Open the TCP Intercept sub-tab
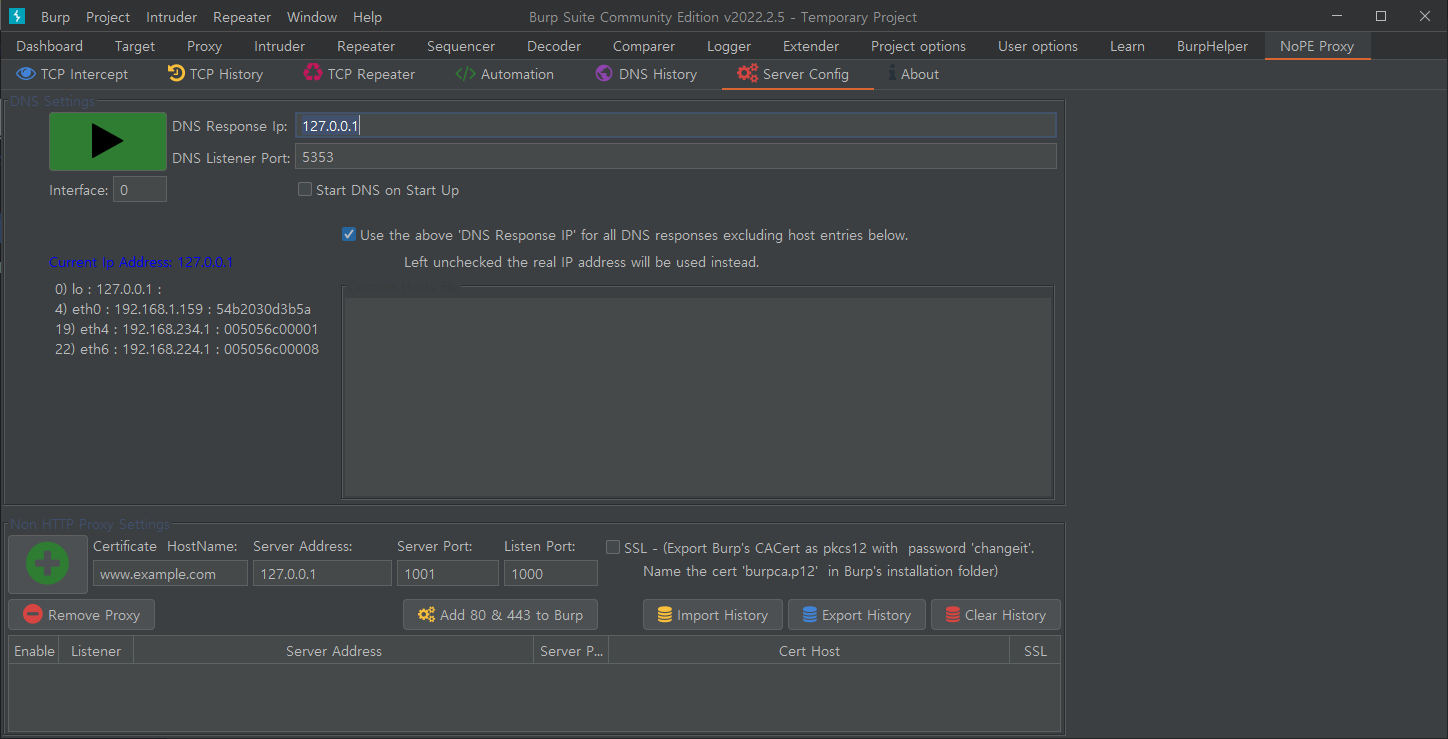1448x739 pixels. coord(72,74)
